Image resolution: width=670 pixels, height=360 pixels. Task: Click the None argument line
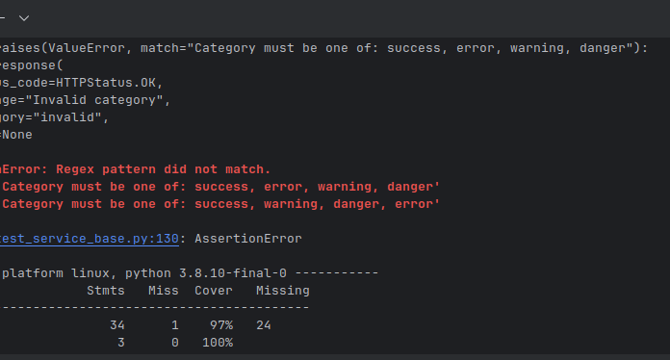(16, 135)
